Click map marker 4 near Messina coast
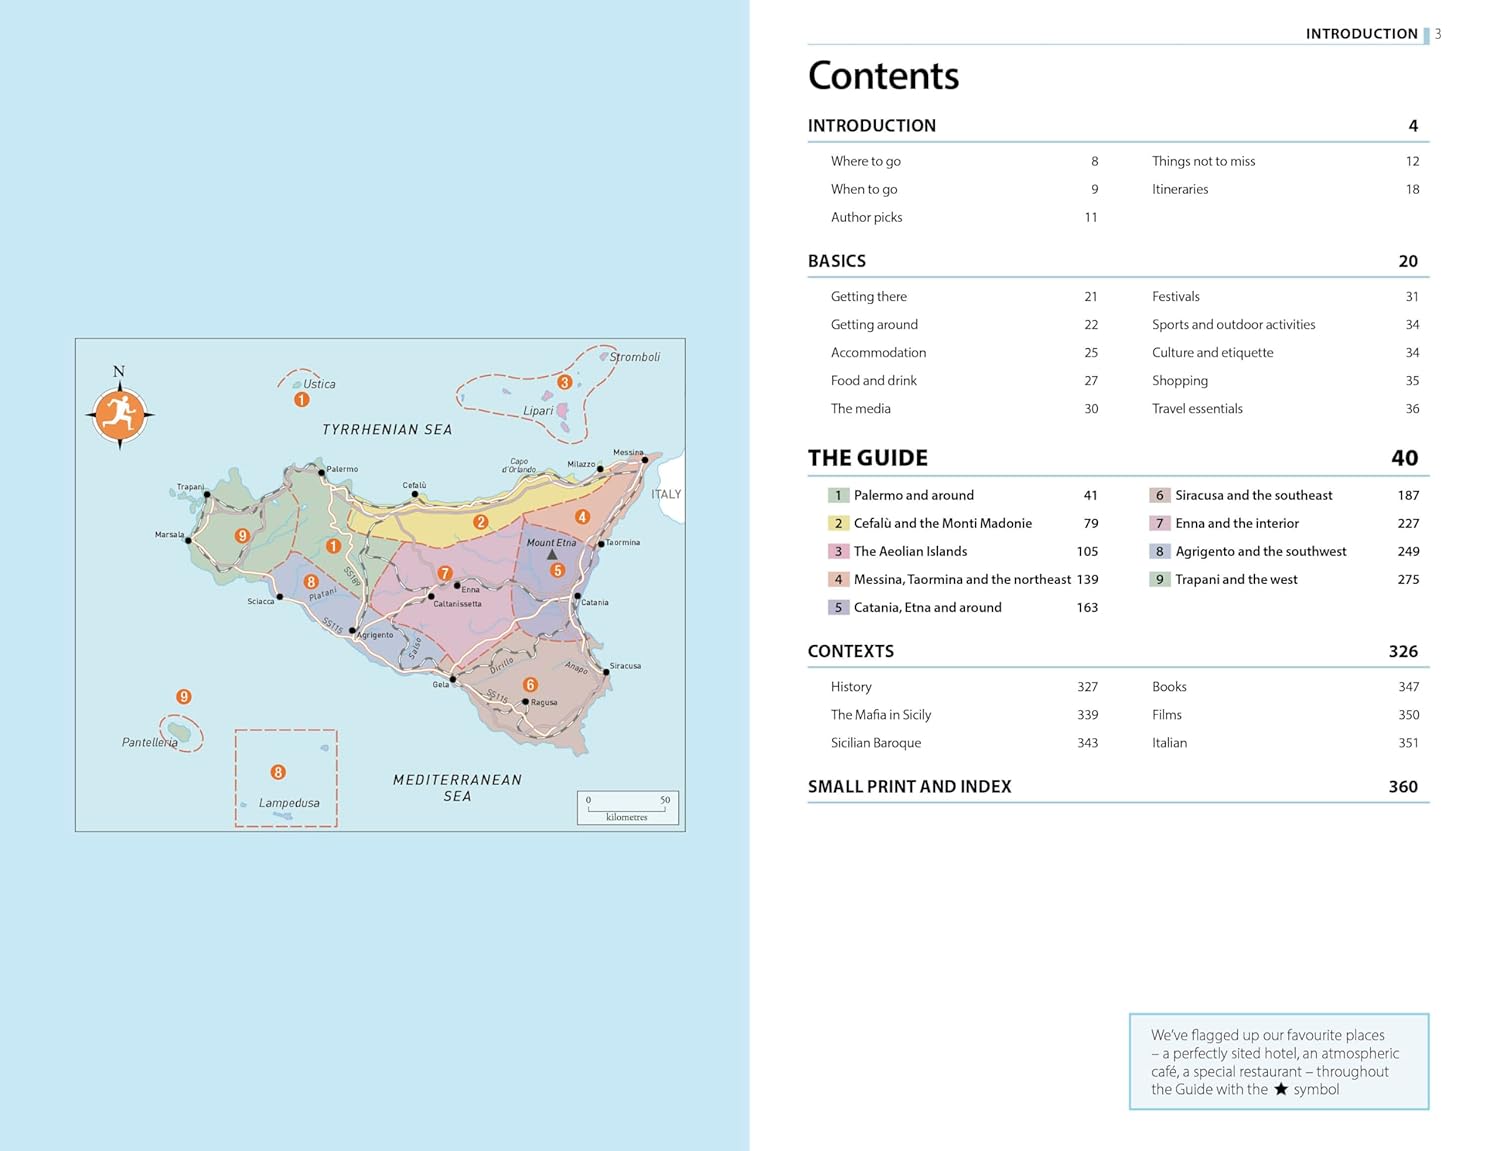This screenshot has height=1151, width=1500. coord(582,517)
